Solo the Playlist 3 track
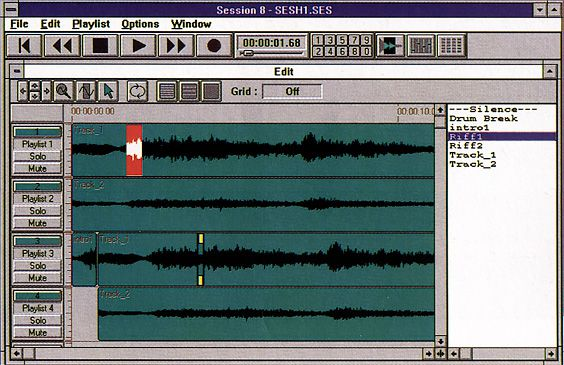The height and width of the screenshot is (365, 564). [37, 266]
